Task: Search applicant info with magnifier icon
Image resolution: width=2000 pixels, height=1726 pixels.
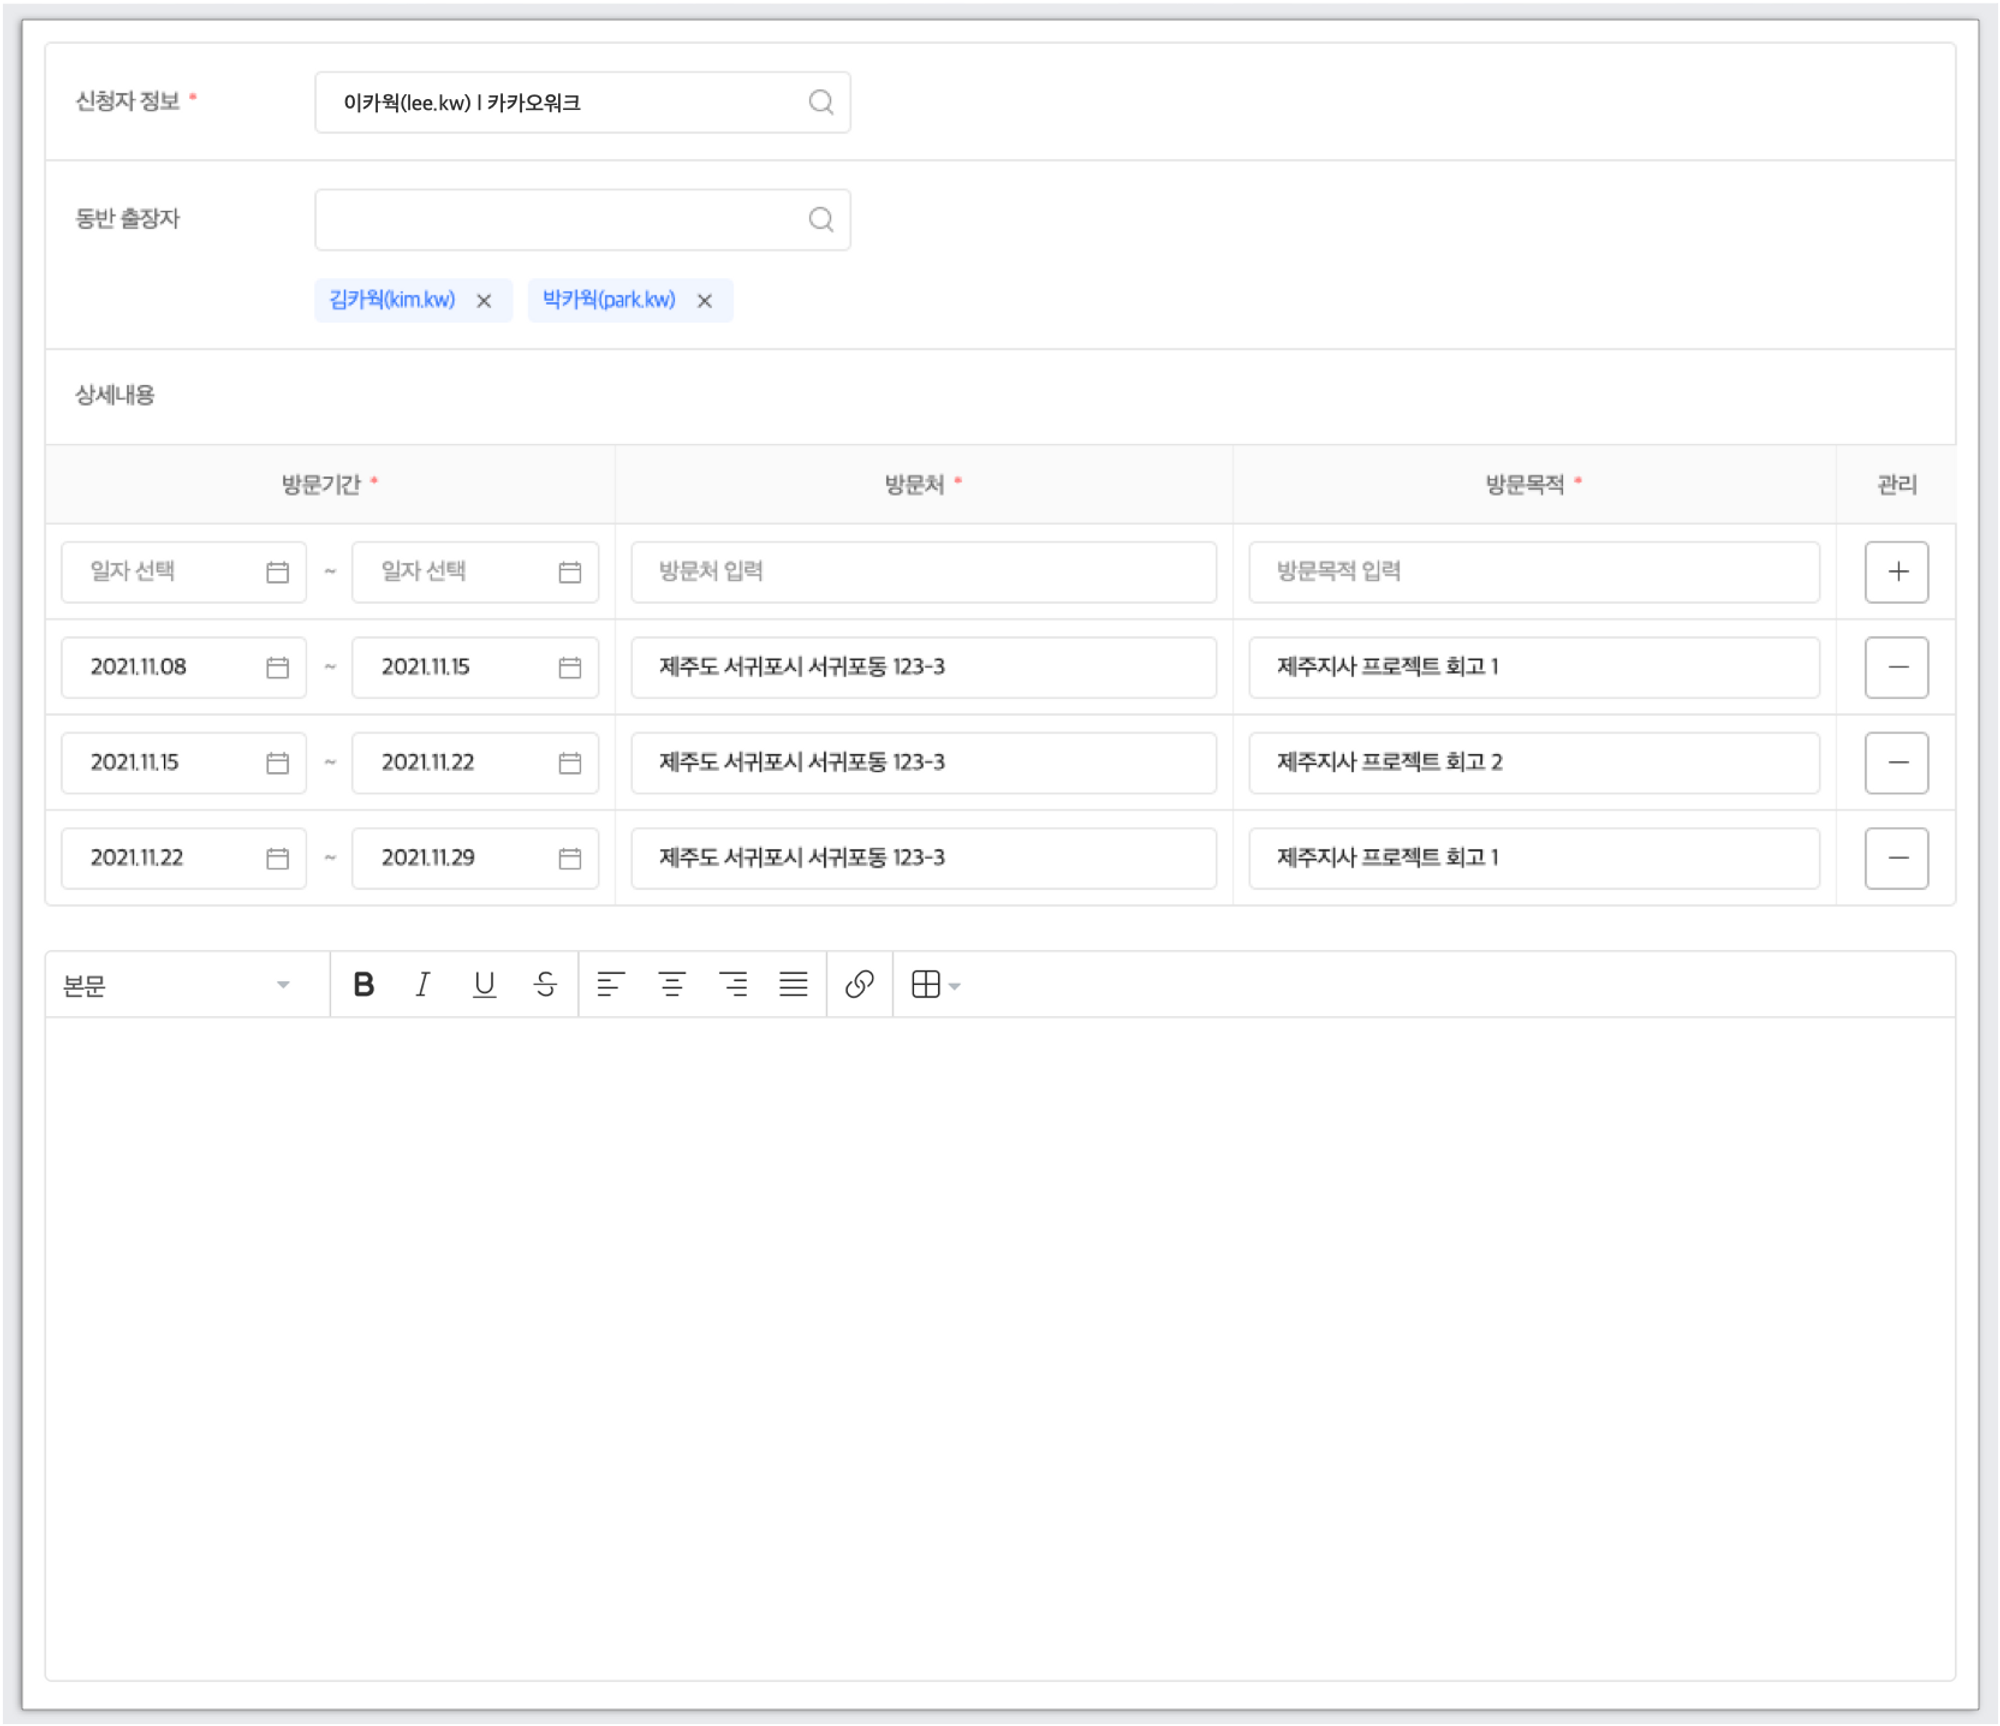Action: (821, 102)
